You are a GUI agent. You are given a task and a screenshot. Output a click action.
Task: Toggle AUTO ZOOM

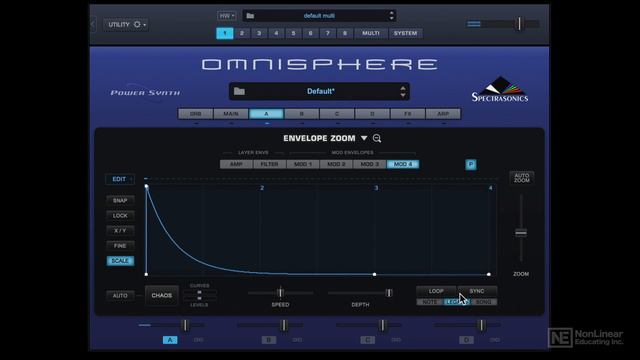click(x=522, y=178)
